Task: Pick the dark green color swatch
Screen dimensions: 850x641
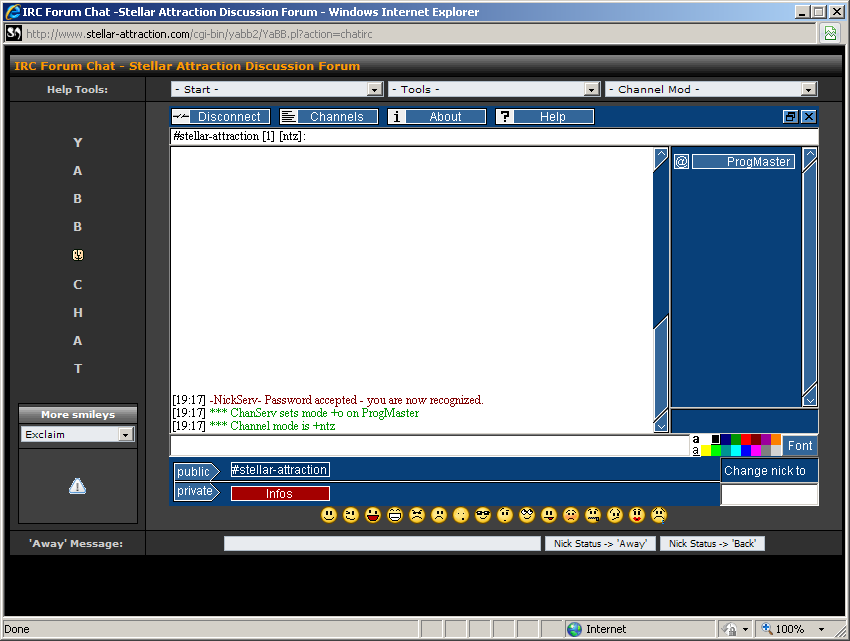Action: (736, 439)
